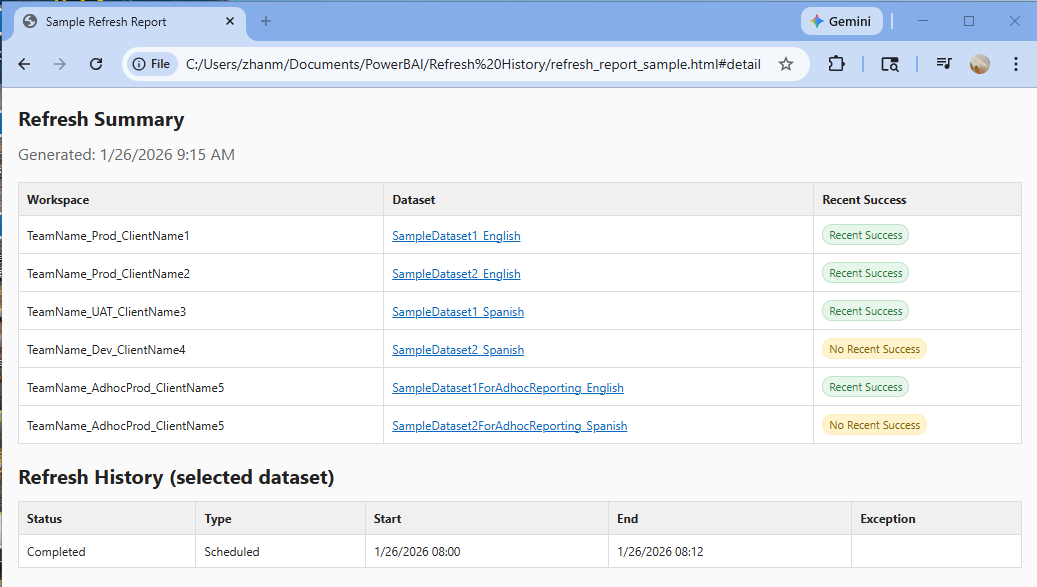Viewport: 1037px width, 587px height.
Task: Open the SampleDataset2_Spanish dataset link
Action: point(456,349)
